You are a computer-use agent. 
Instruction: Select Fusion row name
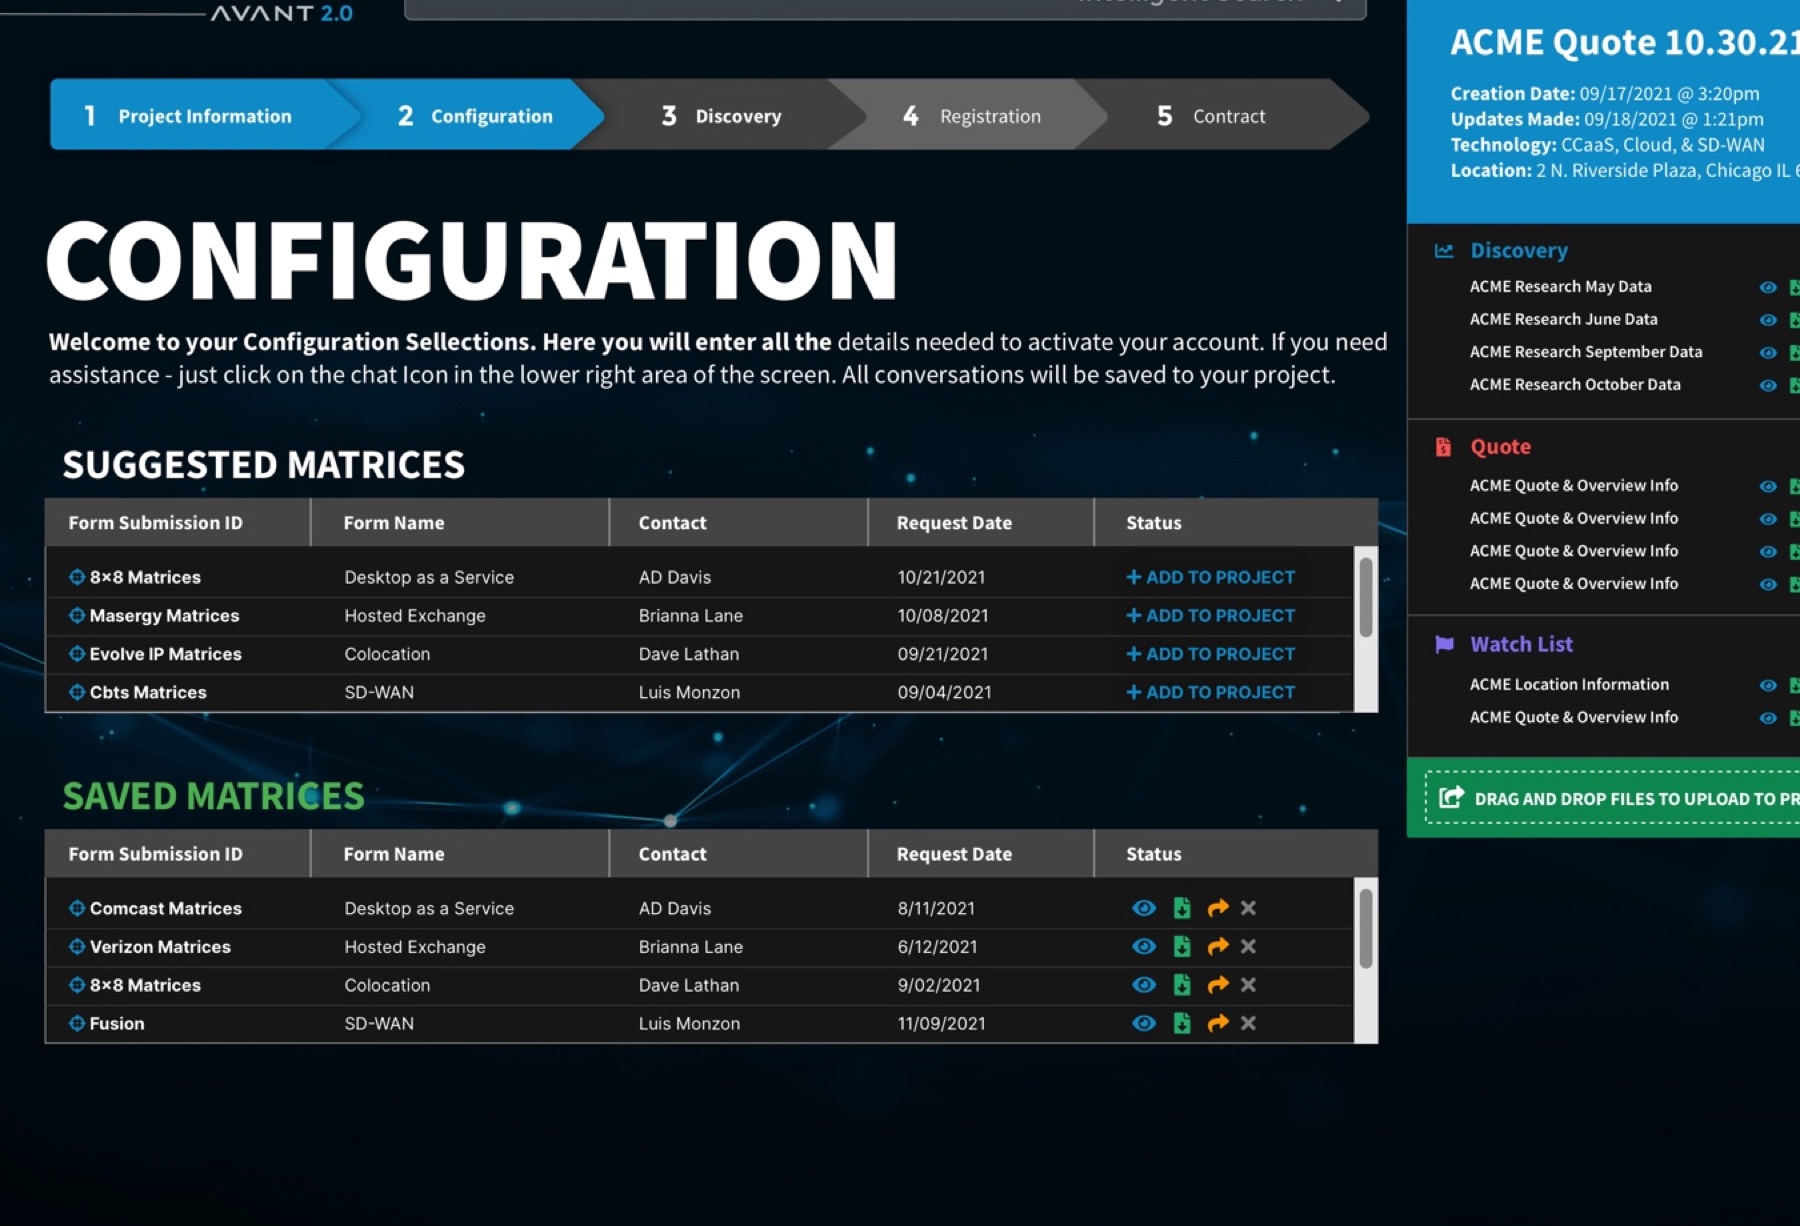pos(117,1023)
